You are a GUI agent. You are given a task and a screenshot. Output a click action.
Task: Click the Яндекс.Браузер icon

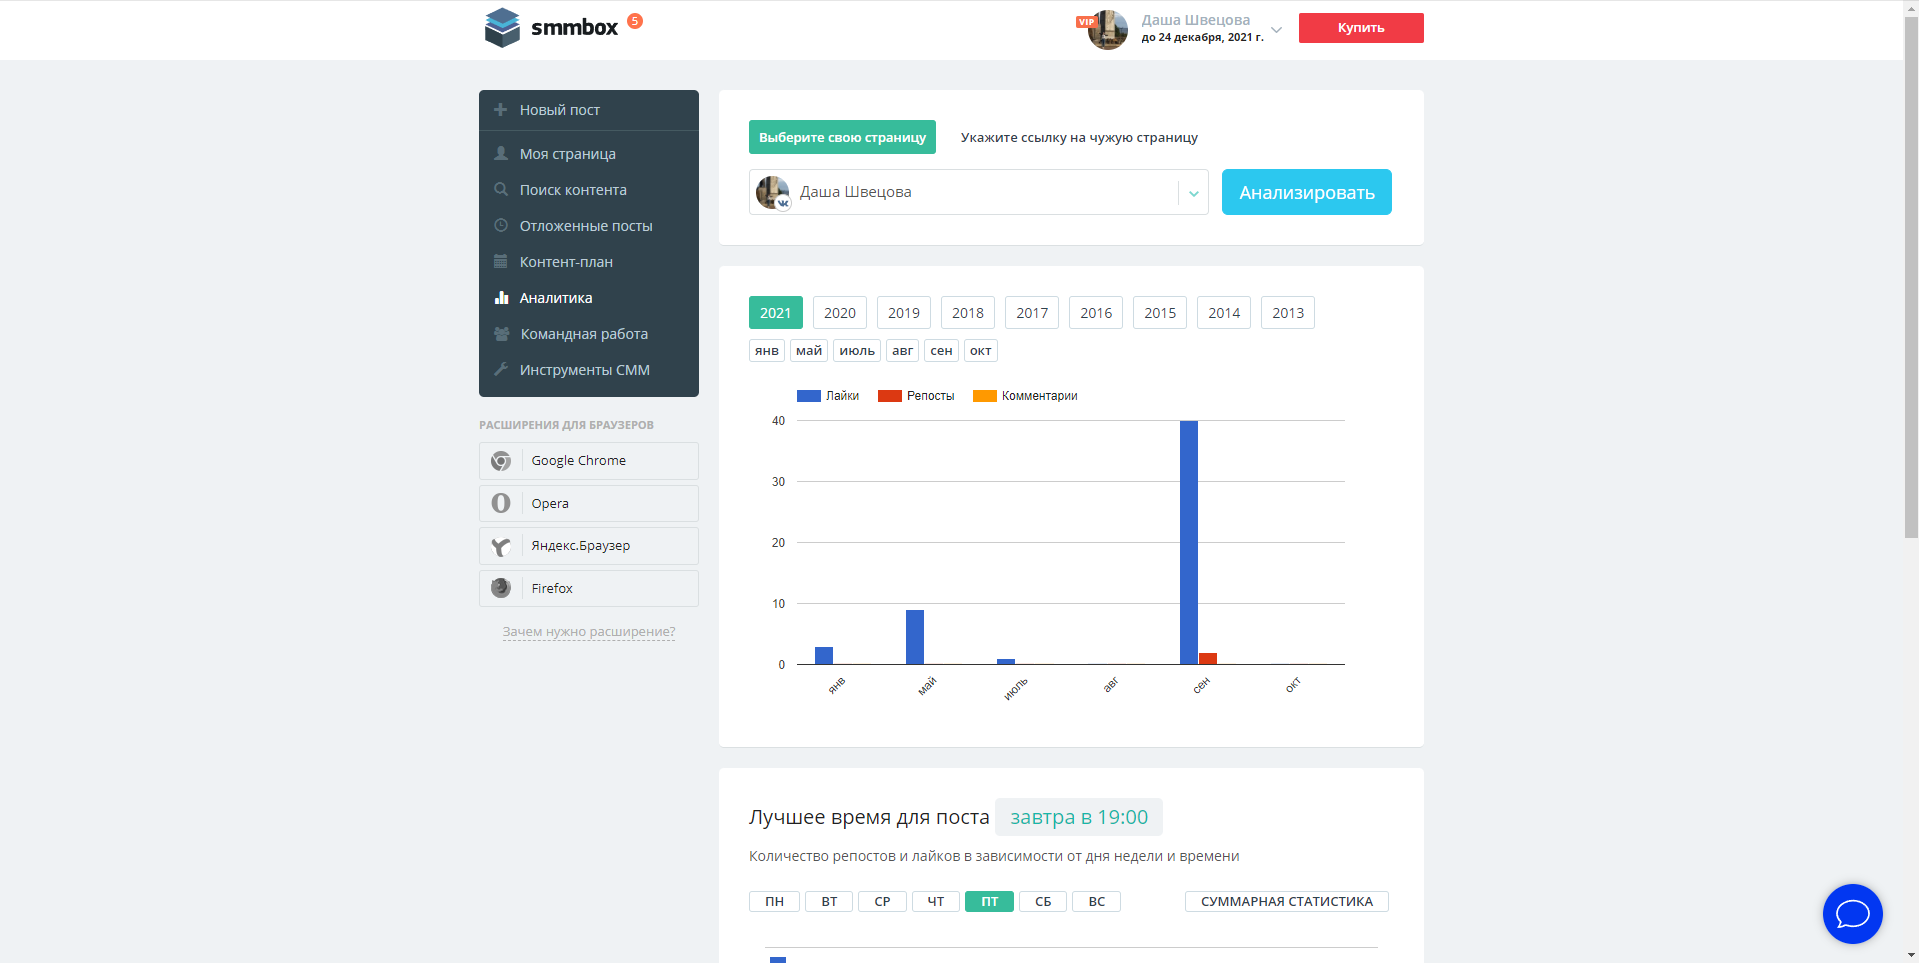click(501, 546)
